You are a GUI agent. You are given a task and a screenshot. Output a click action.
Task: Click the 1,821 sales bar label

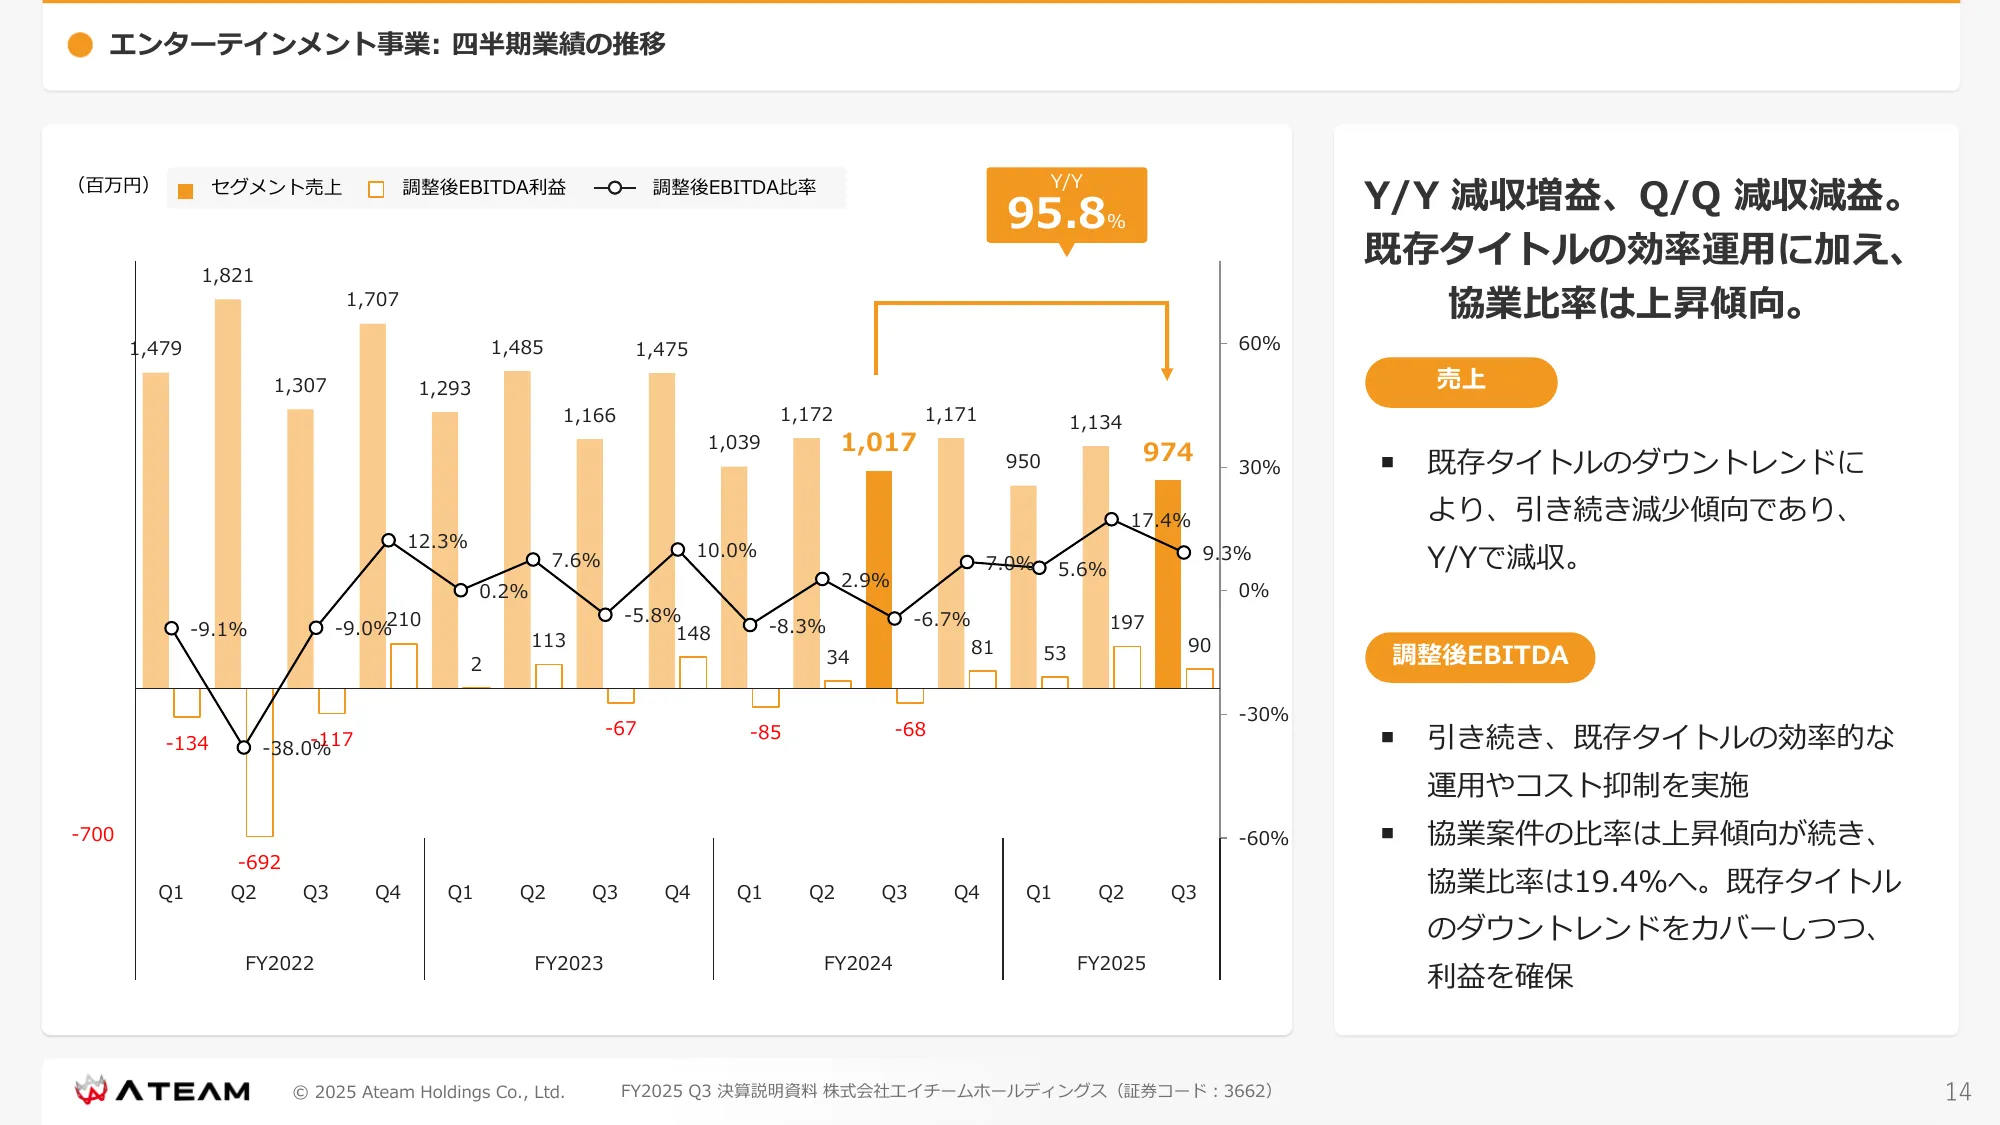point(228,276)
